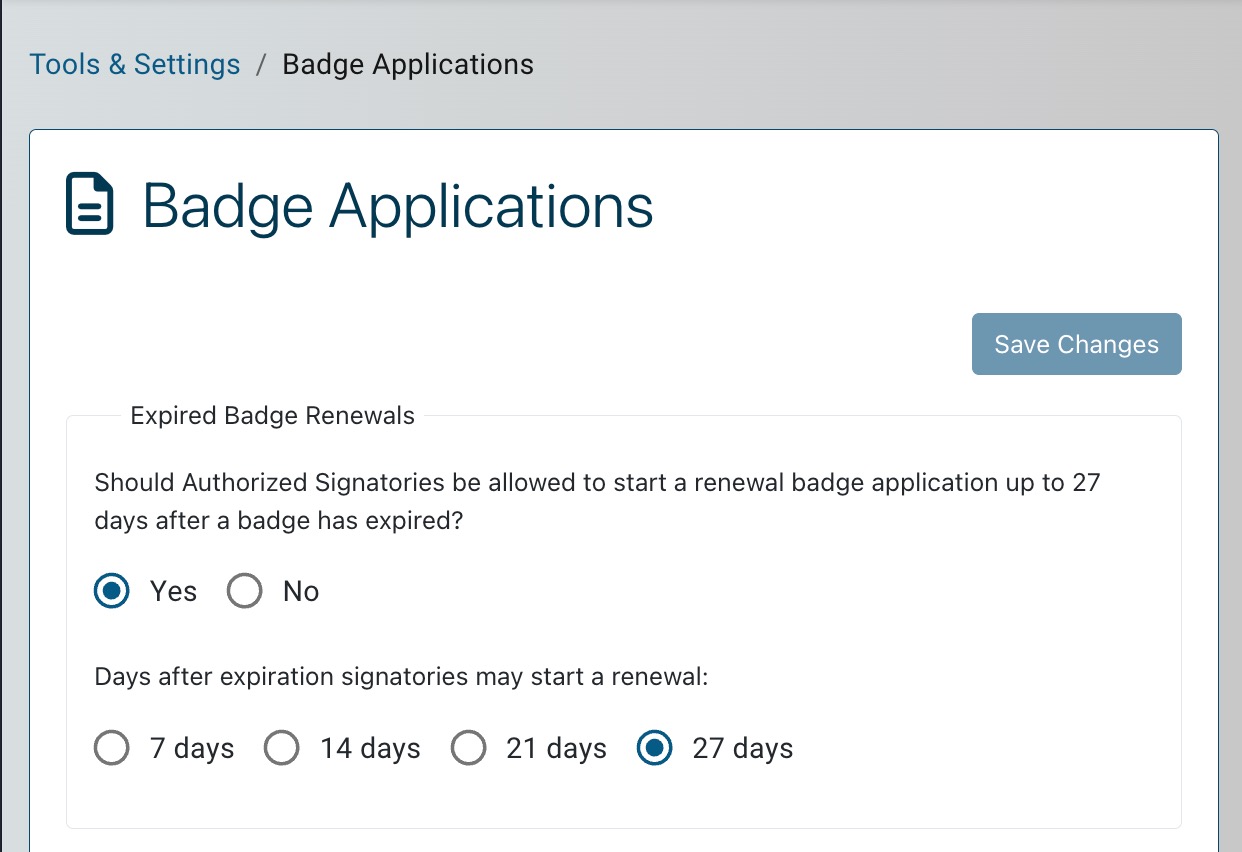This screenshot has width=1242, height=852.
Task: Click the Expired Badge Renewals section legend
Action: coord(272,416)
